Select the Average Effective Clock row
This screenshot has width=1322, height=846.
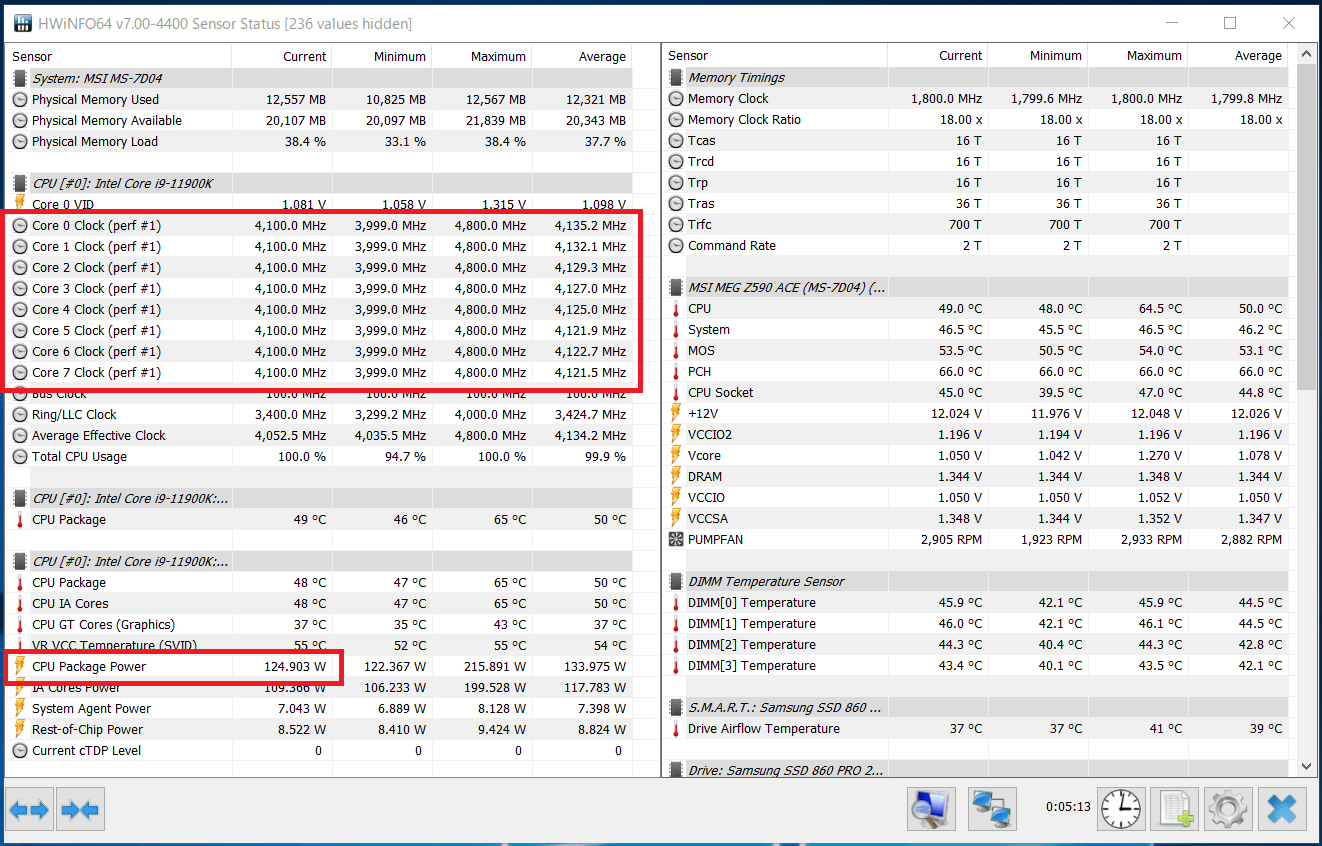point(319,435)
